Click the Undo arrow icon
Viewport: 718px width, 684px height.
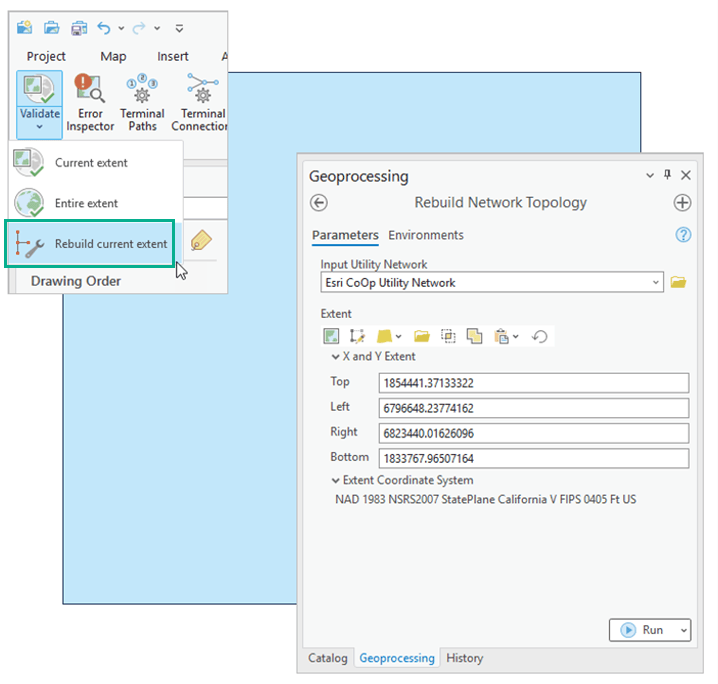(x=104, y=28)
